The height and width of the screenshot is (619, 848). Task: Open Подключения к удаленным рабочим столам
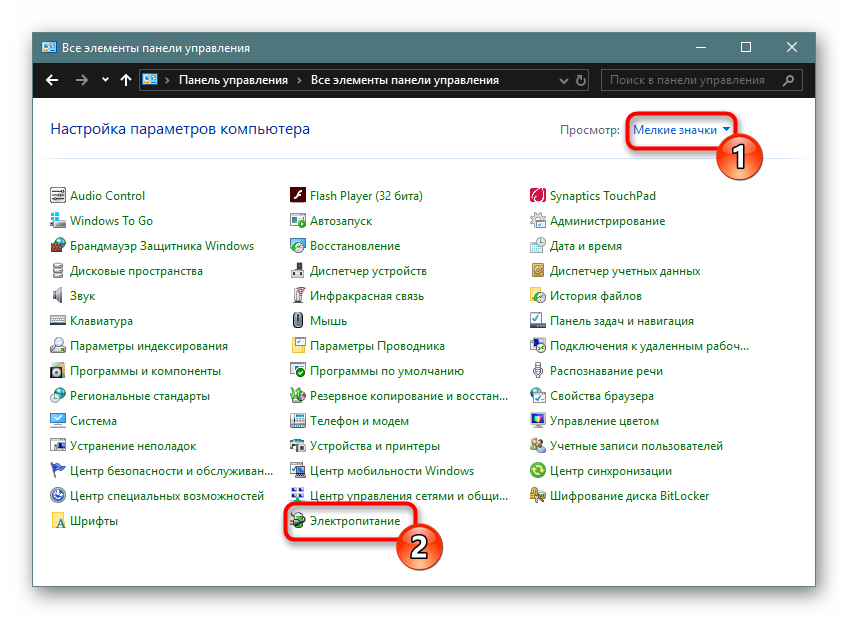click(x=649, y=345)
